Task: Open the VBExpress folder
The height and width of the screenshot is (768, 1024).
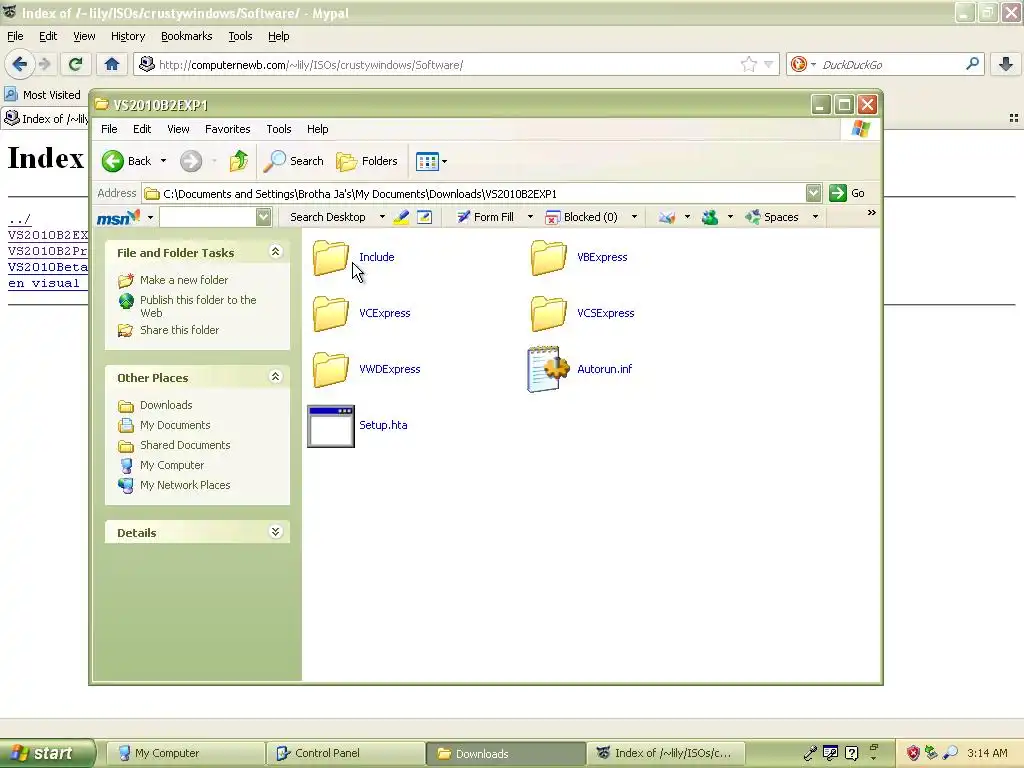Action: click(579, 257)
